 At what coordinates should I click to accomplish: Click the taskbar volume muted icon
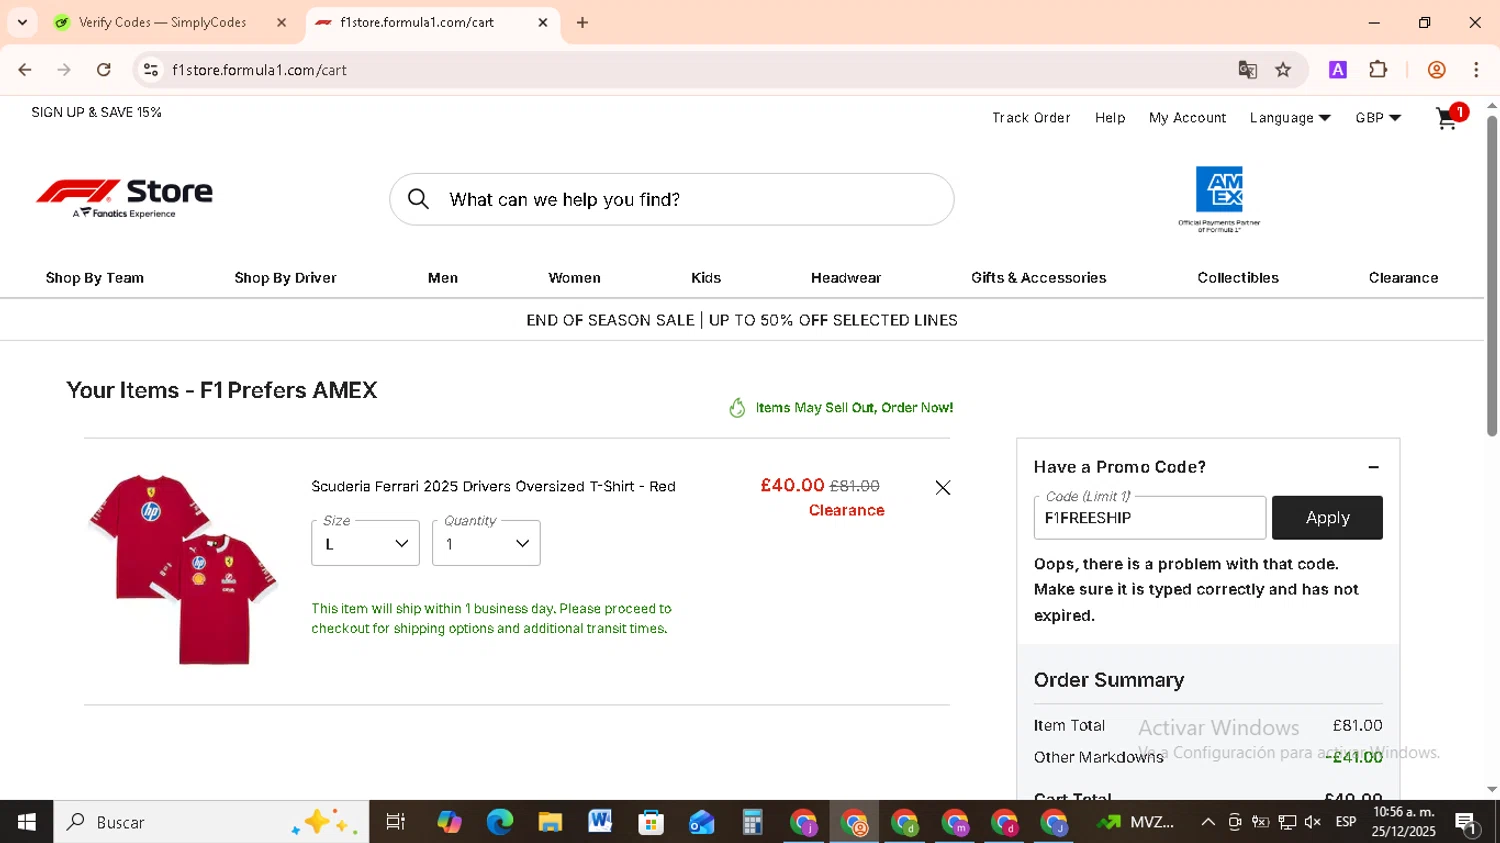1313,822
